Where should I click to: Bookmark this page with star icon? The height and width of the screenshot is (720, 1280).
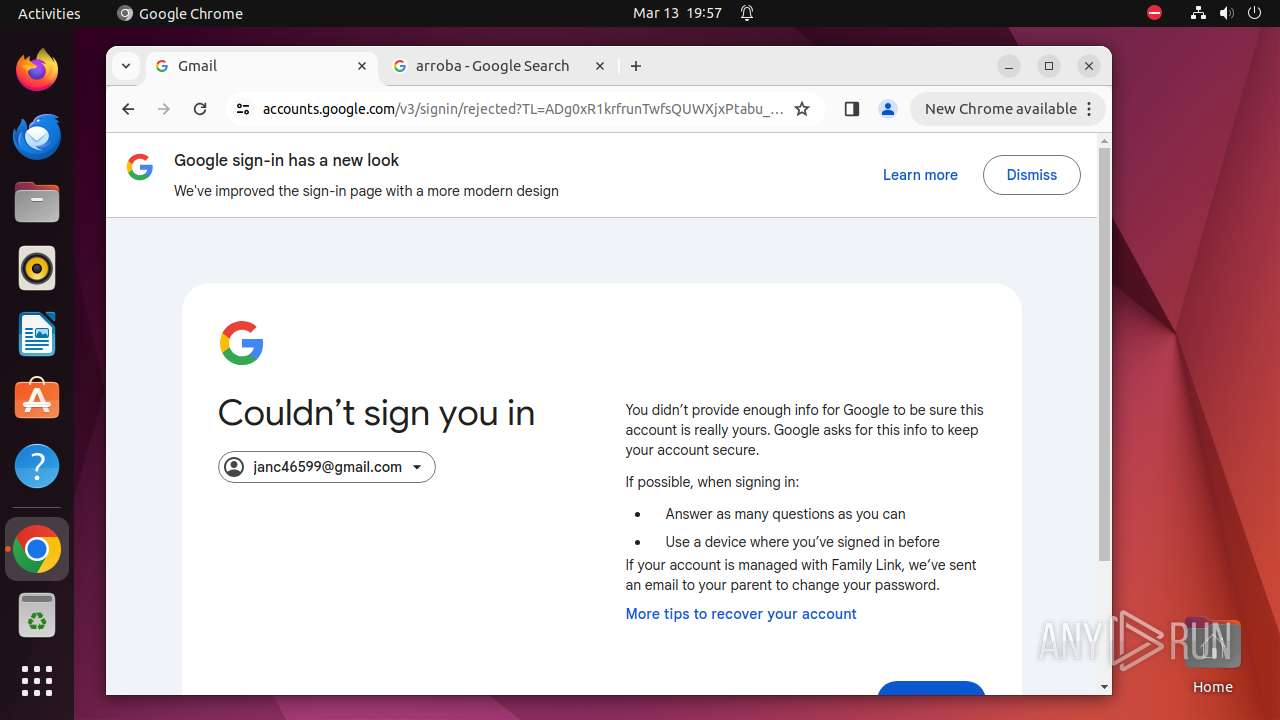pos(802,109)
